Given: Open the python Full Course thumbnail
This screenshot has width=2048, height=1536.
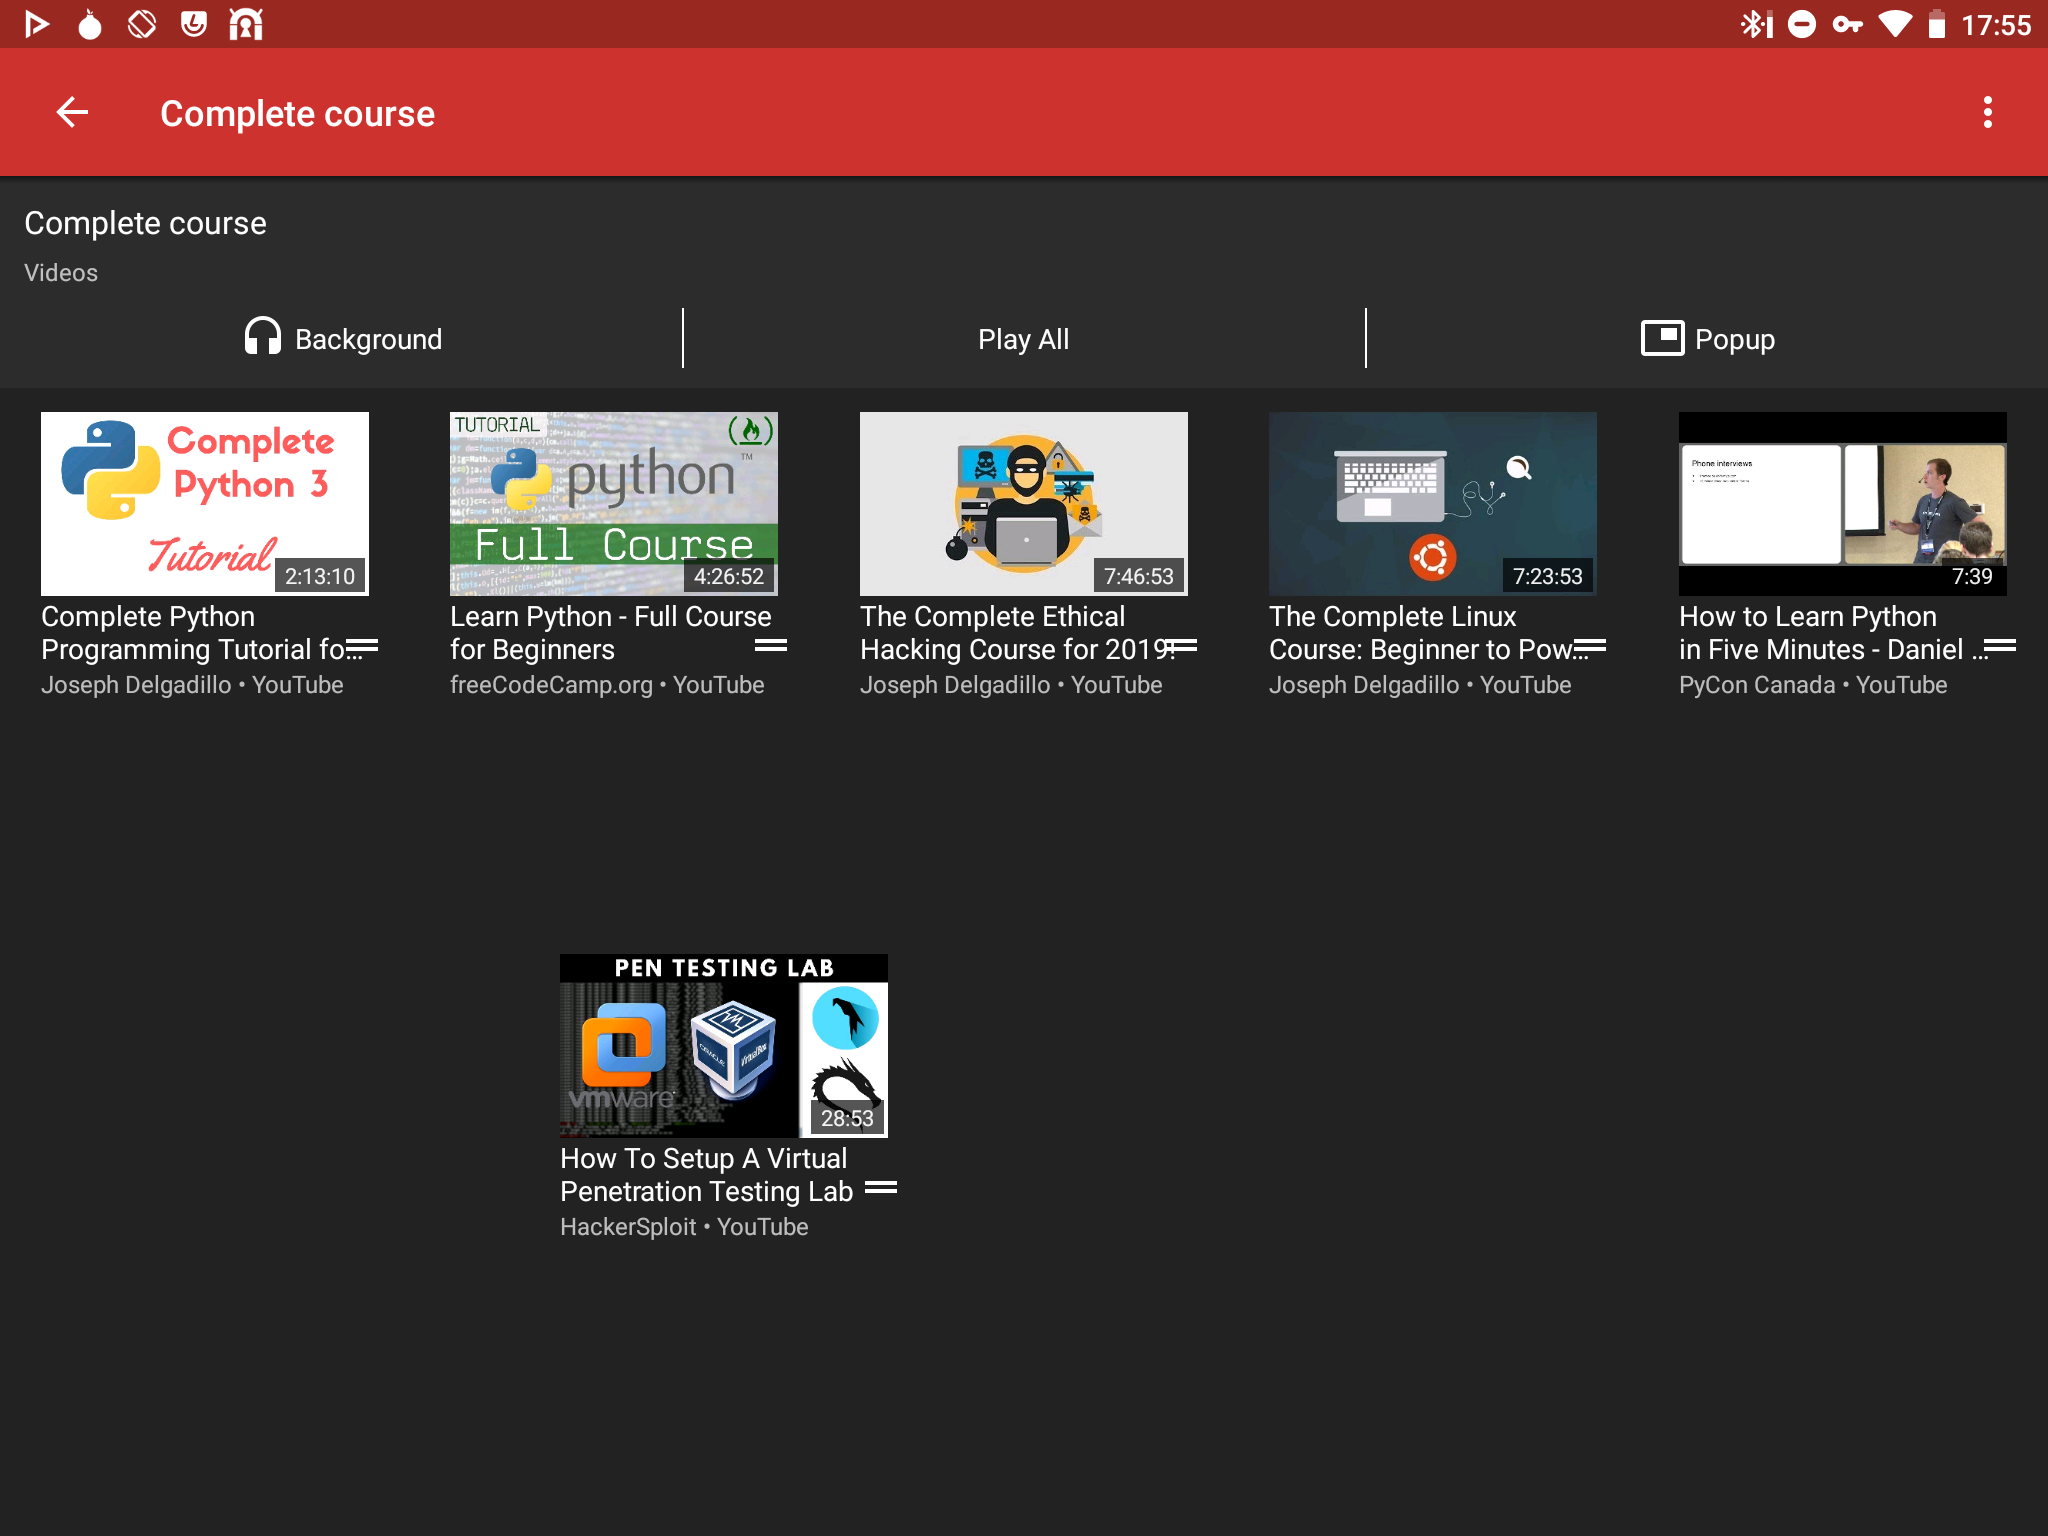Looking at the screenshot, I should point(614,503).
